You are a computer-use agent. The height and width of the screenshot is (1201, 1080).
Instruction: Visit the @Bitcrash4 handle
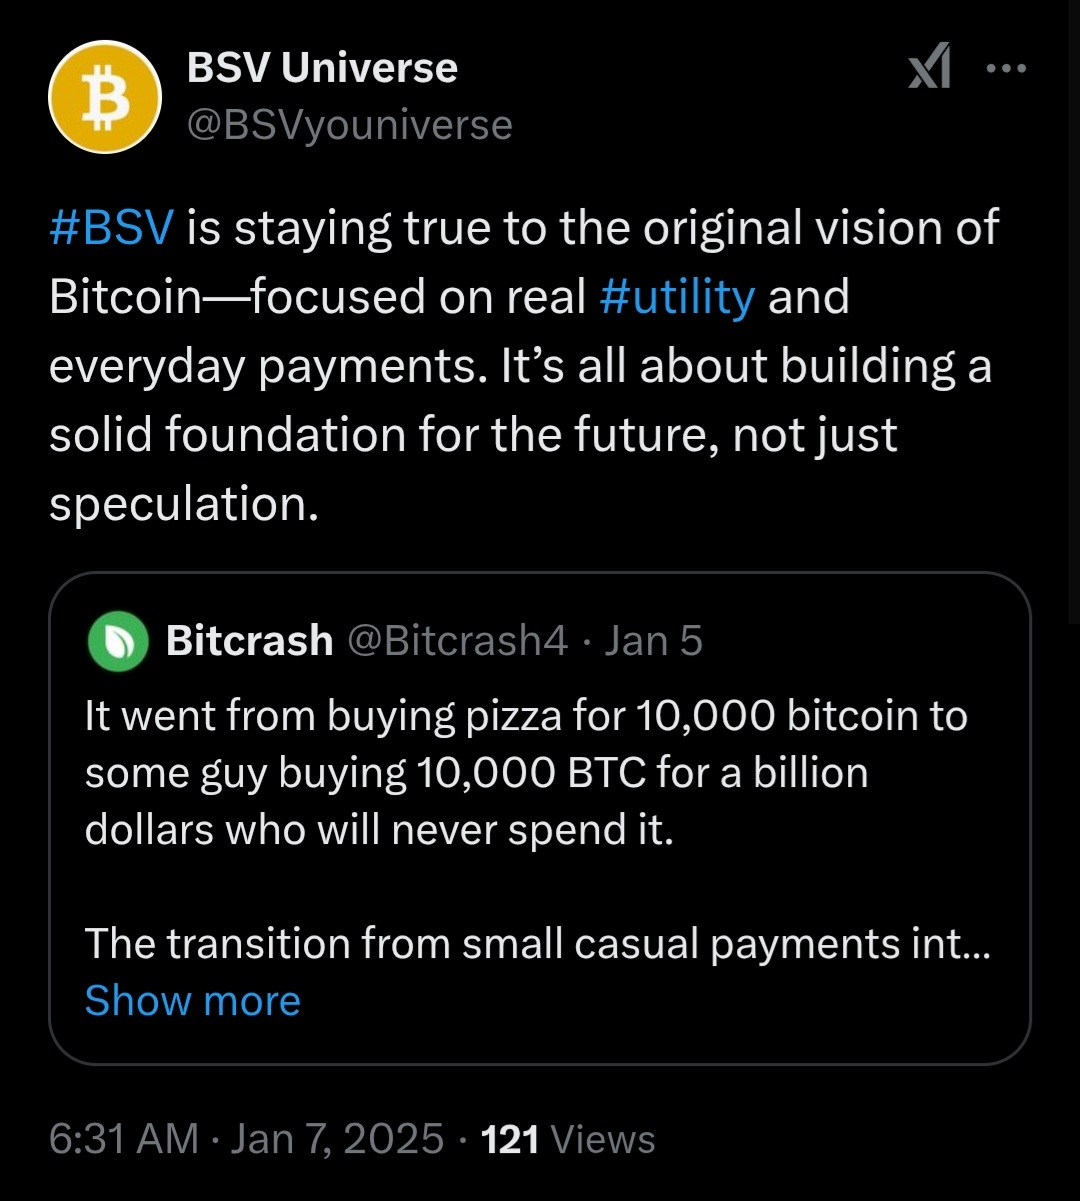click(x=457, y=640)
